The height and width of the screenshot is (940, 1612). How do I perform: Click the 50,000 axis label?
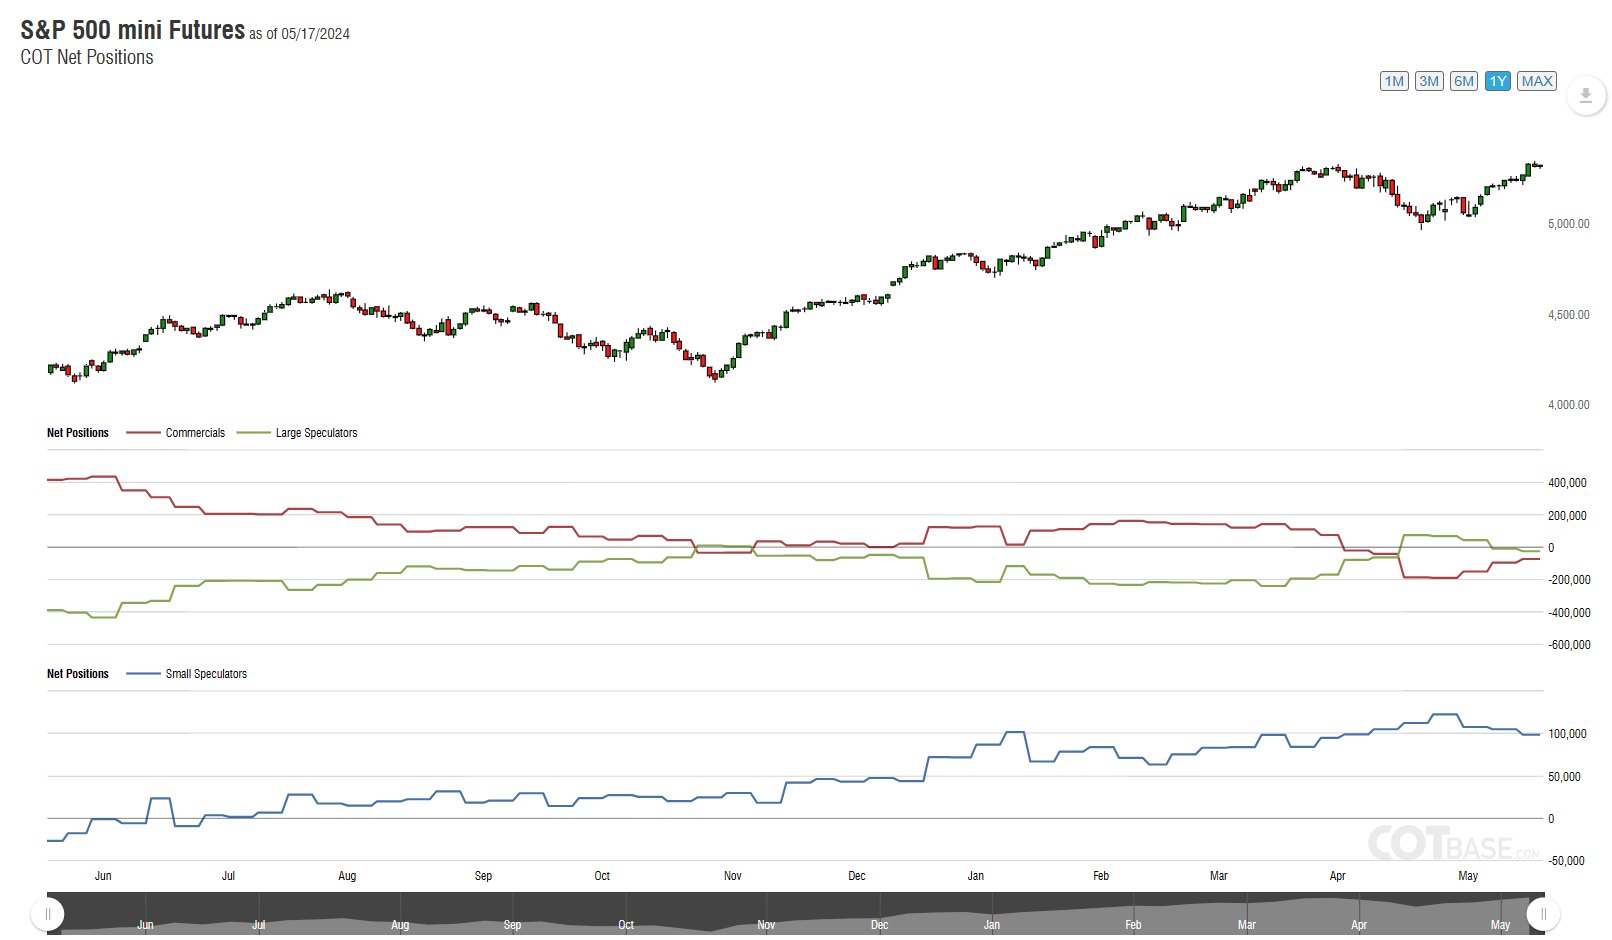click(x=1565, y=777)
